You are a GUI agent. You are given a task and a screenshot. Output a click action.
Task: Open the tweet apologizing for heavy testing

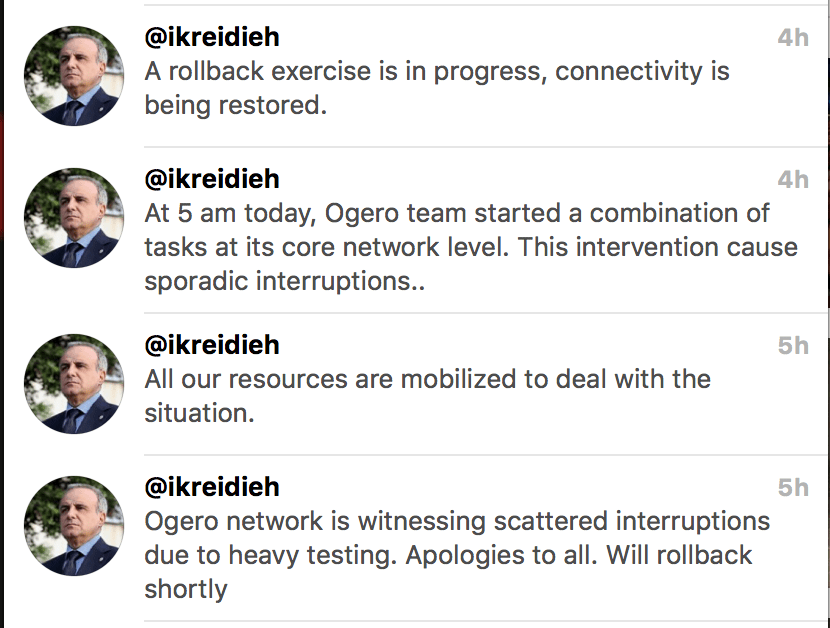(x=457, y=555)
